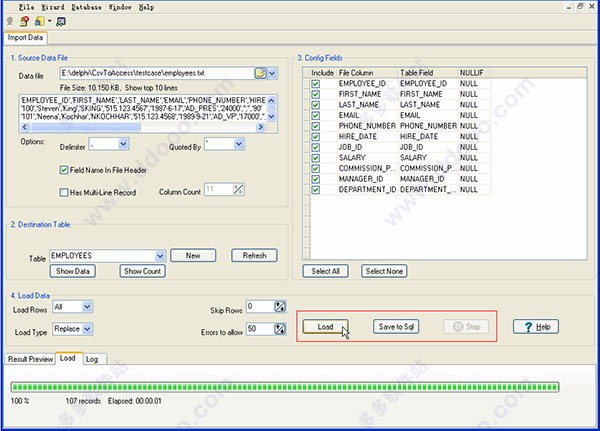
Task: Click the green load progress bar
Action: tap(285, 387)
